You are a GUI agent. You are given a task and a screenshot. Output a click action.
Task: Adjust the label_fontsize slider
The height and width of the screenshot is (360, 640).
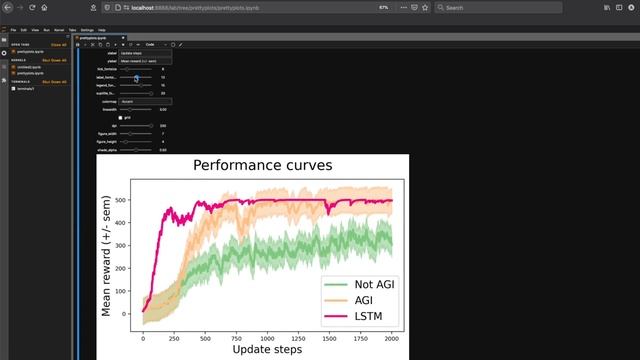tap(136, 77)
